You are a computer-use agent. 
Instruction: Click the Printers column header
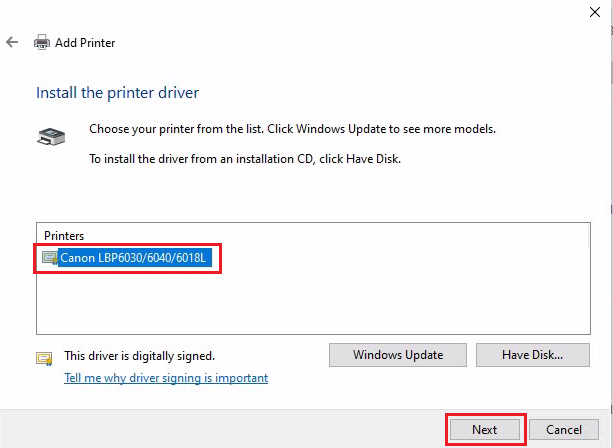pyautogui.click(x=66, y=235)
